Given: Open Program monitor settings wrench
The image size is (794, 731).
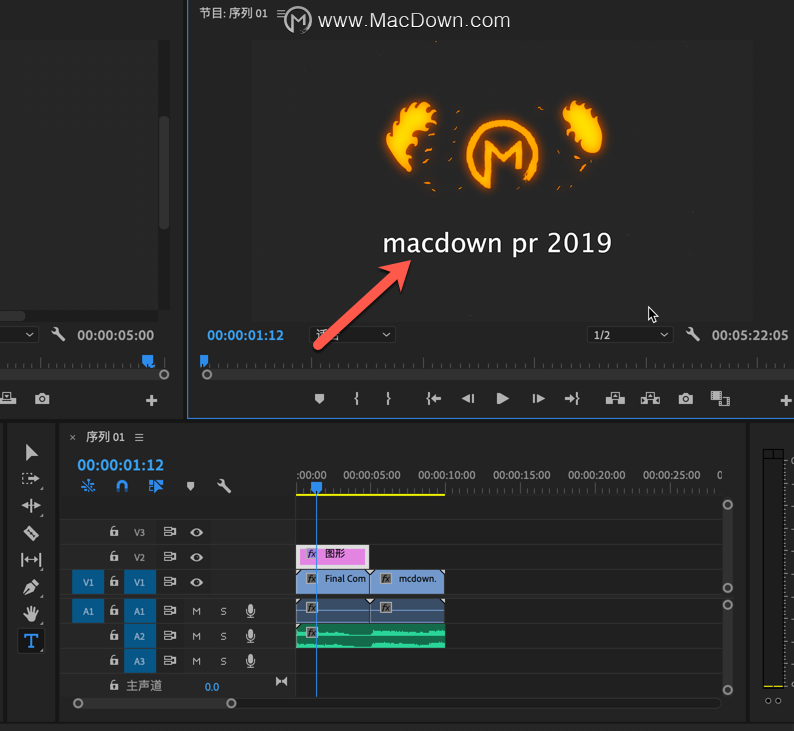Looking at the screenshot, I should 692,335.
